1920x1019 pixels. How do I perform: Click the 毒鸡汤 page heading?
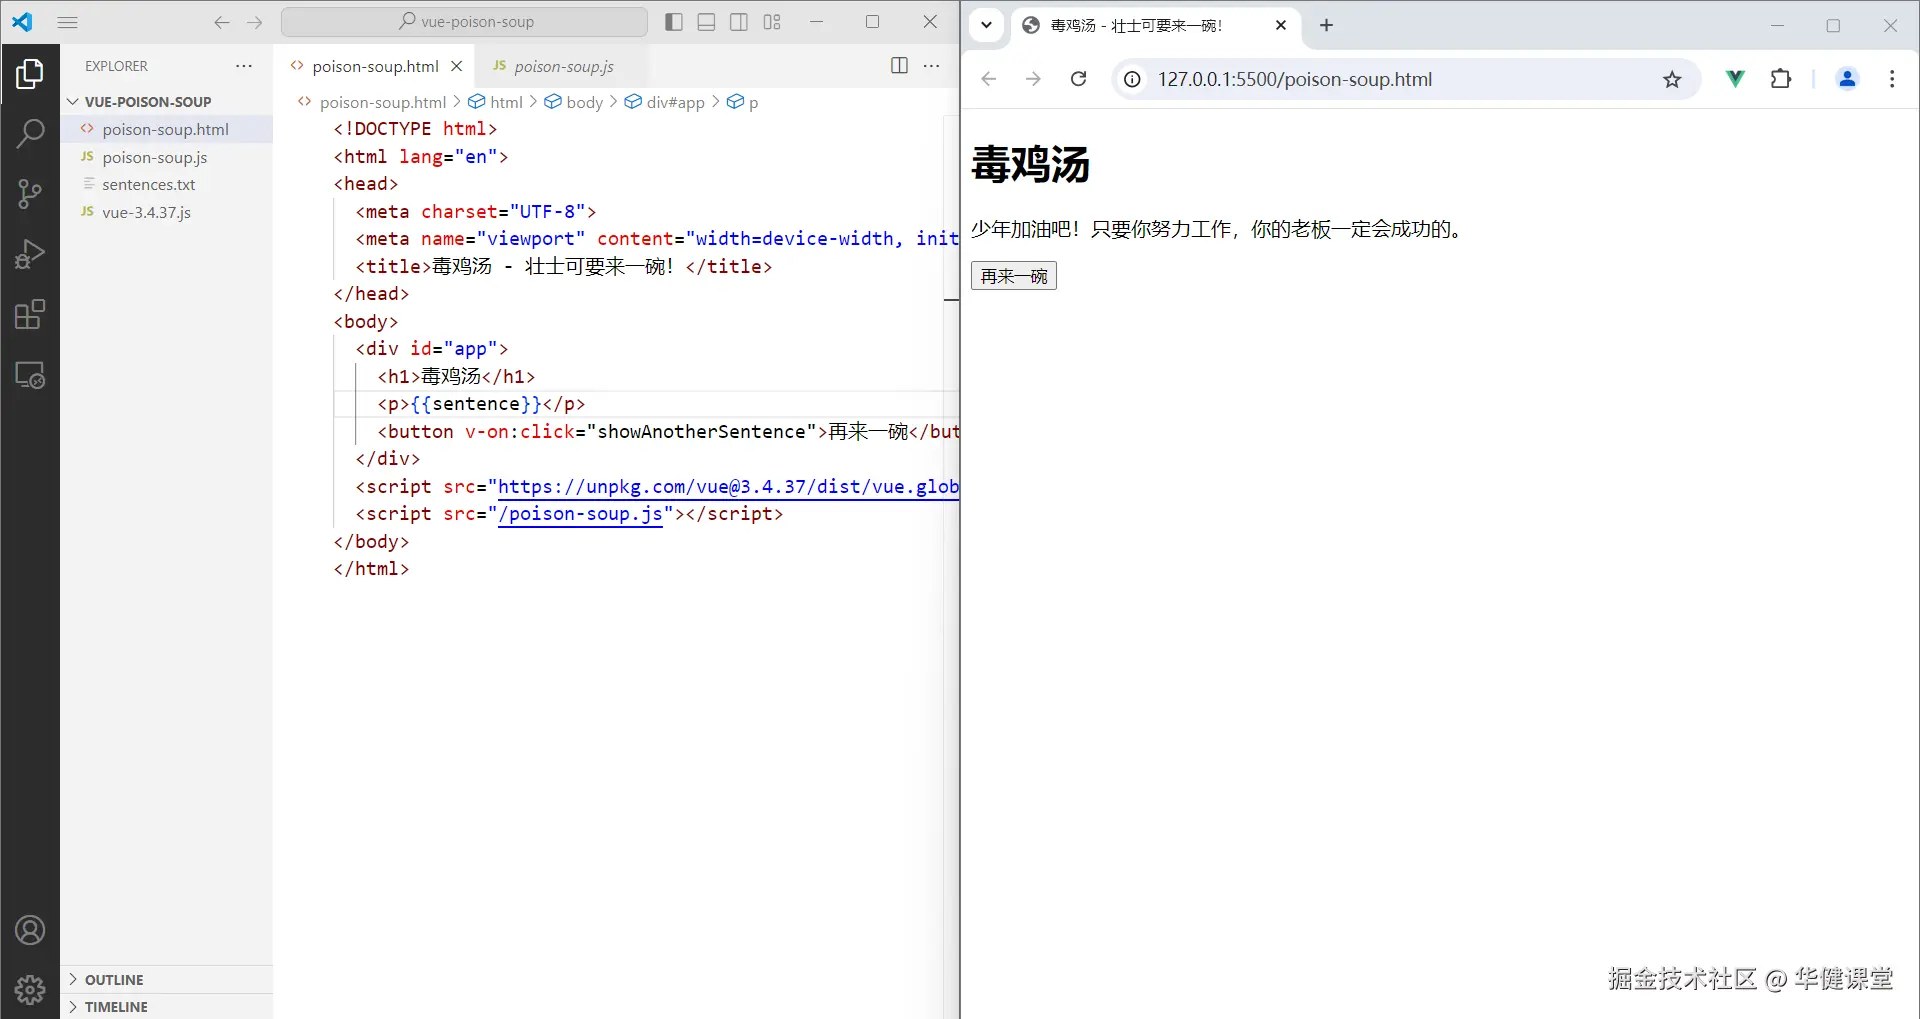(1030, 164)
